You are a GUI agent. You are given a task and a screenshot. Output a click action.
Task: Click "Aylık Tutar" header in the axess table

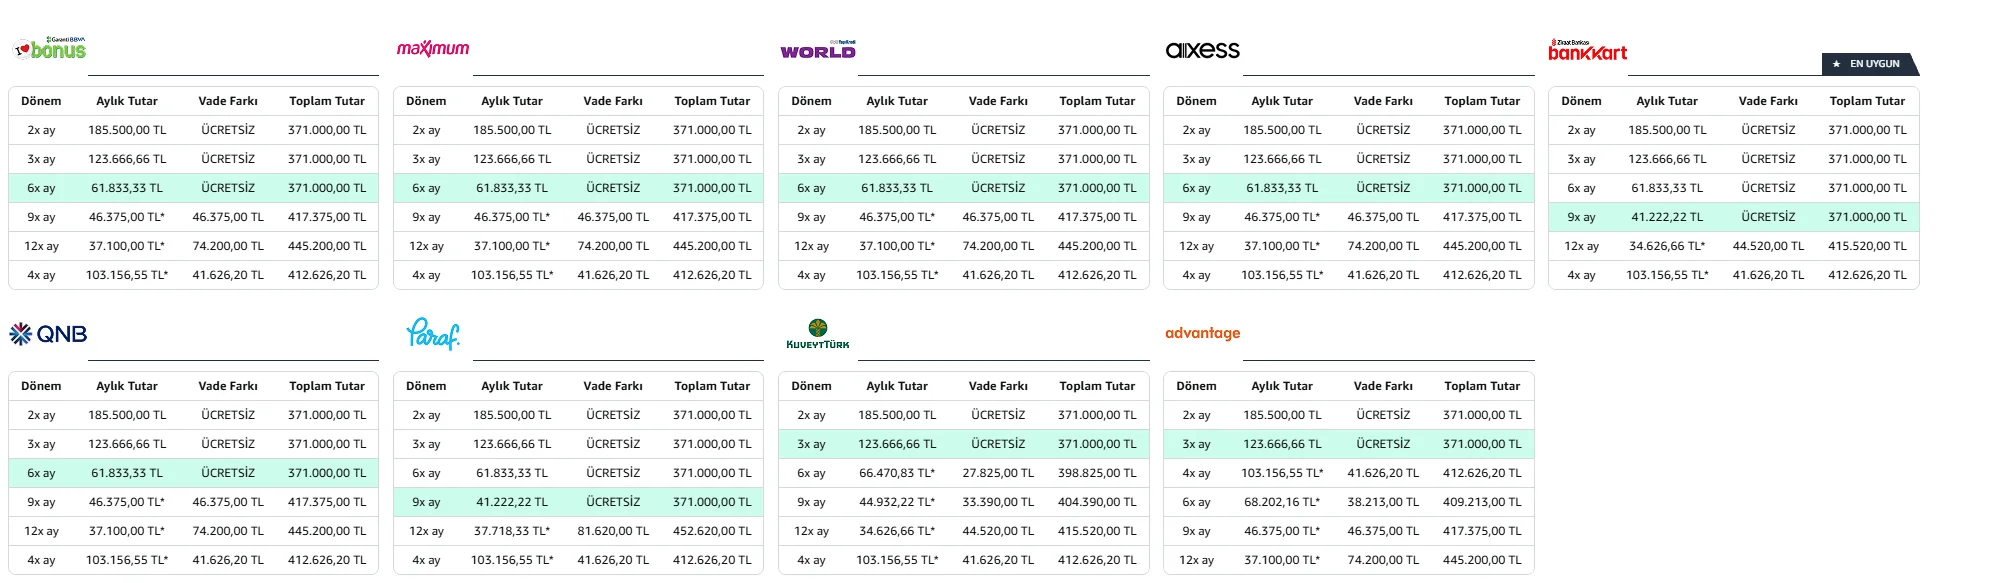pos(1282,101)
